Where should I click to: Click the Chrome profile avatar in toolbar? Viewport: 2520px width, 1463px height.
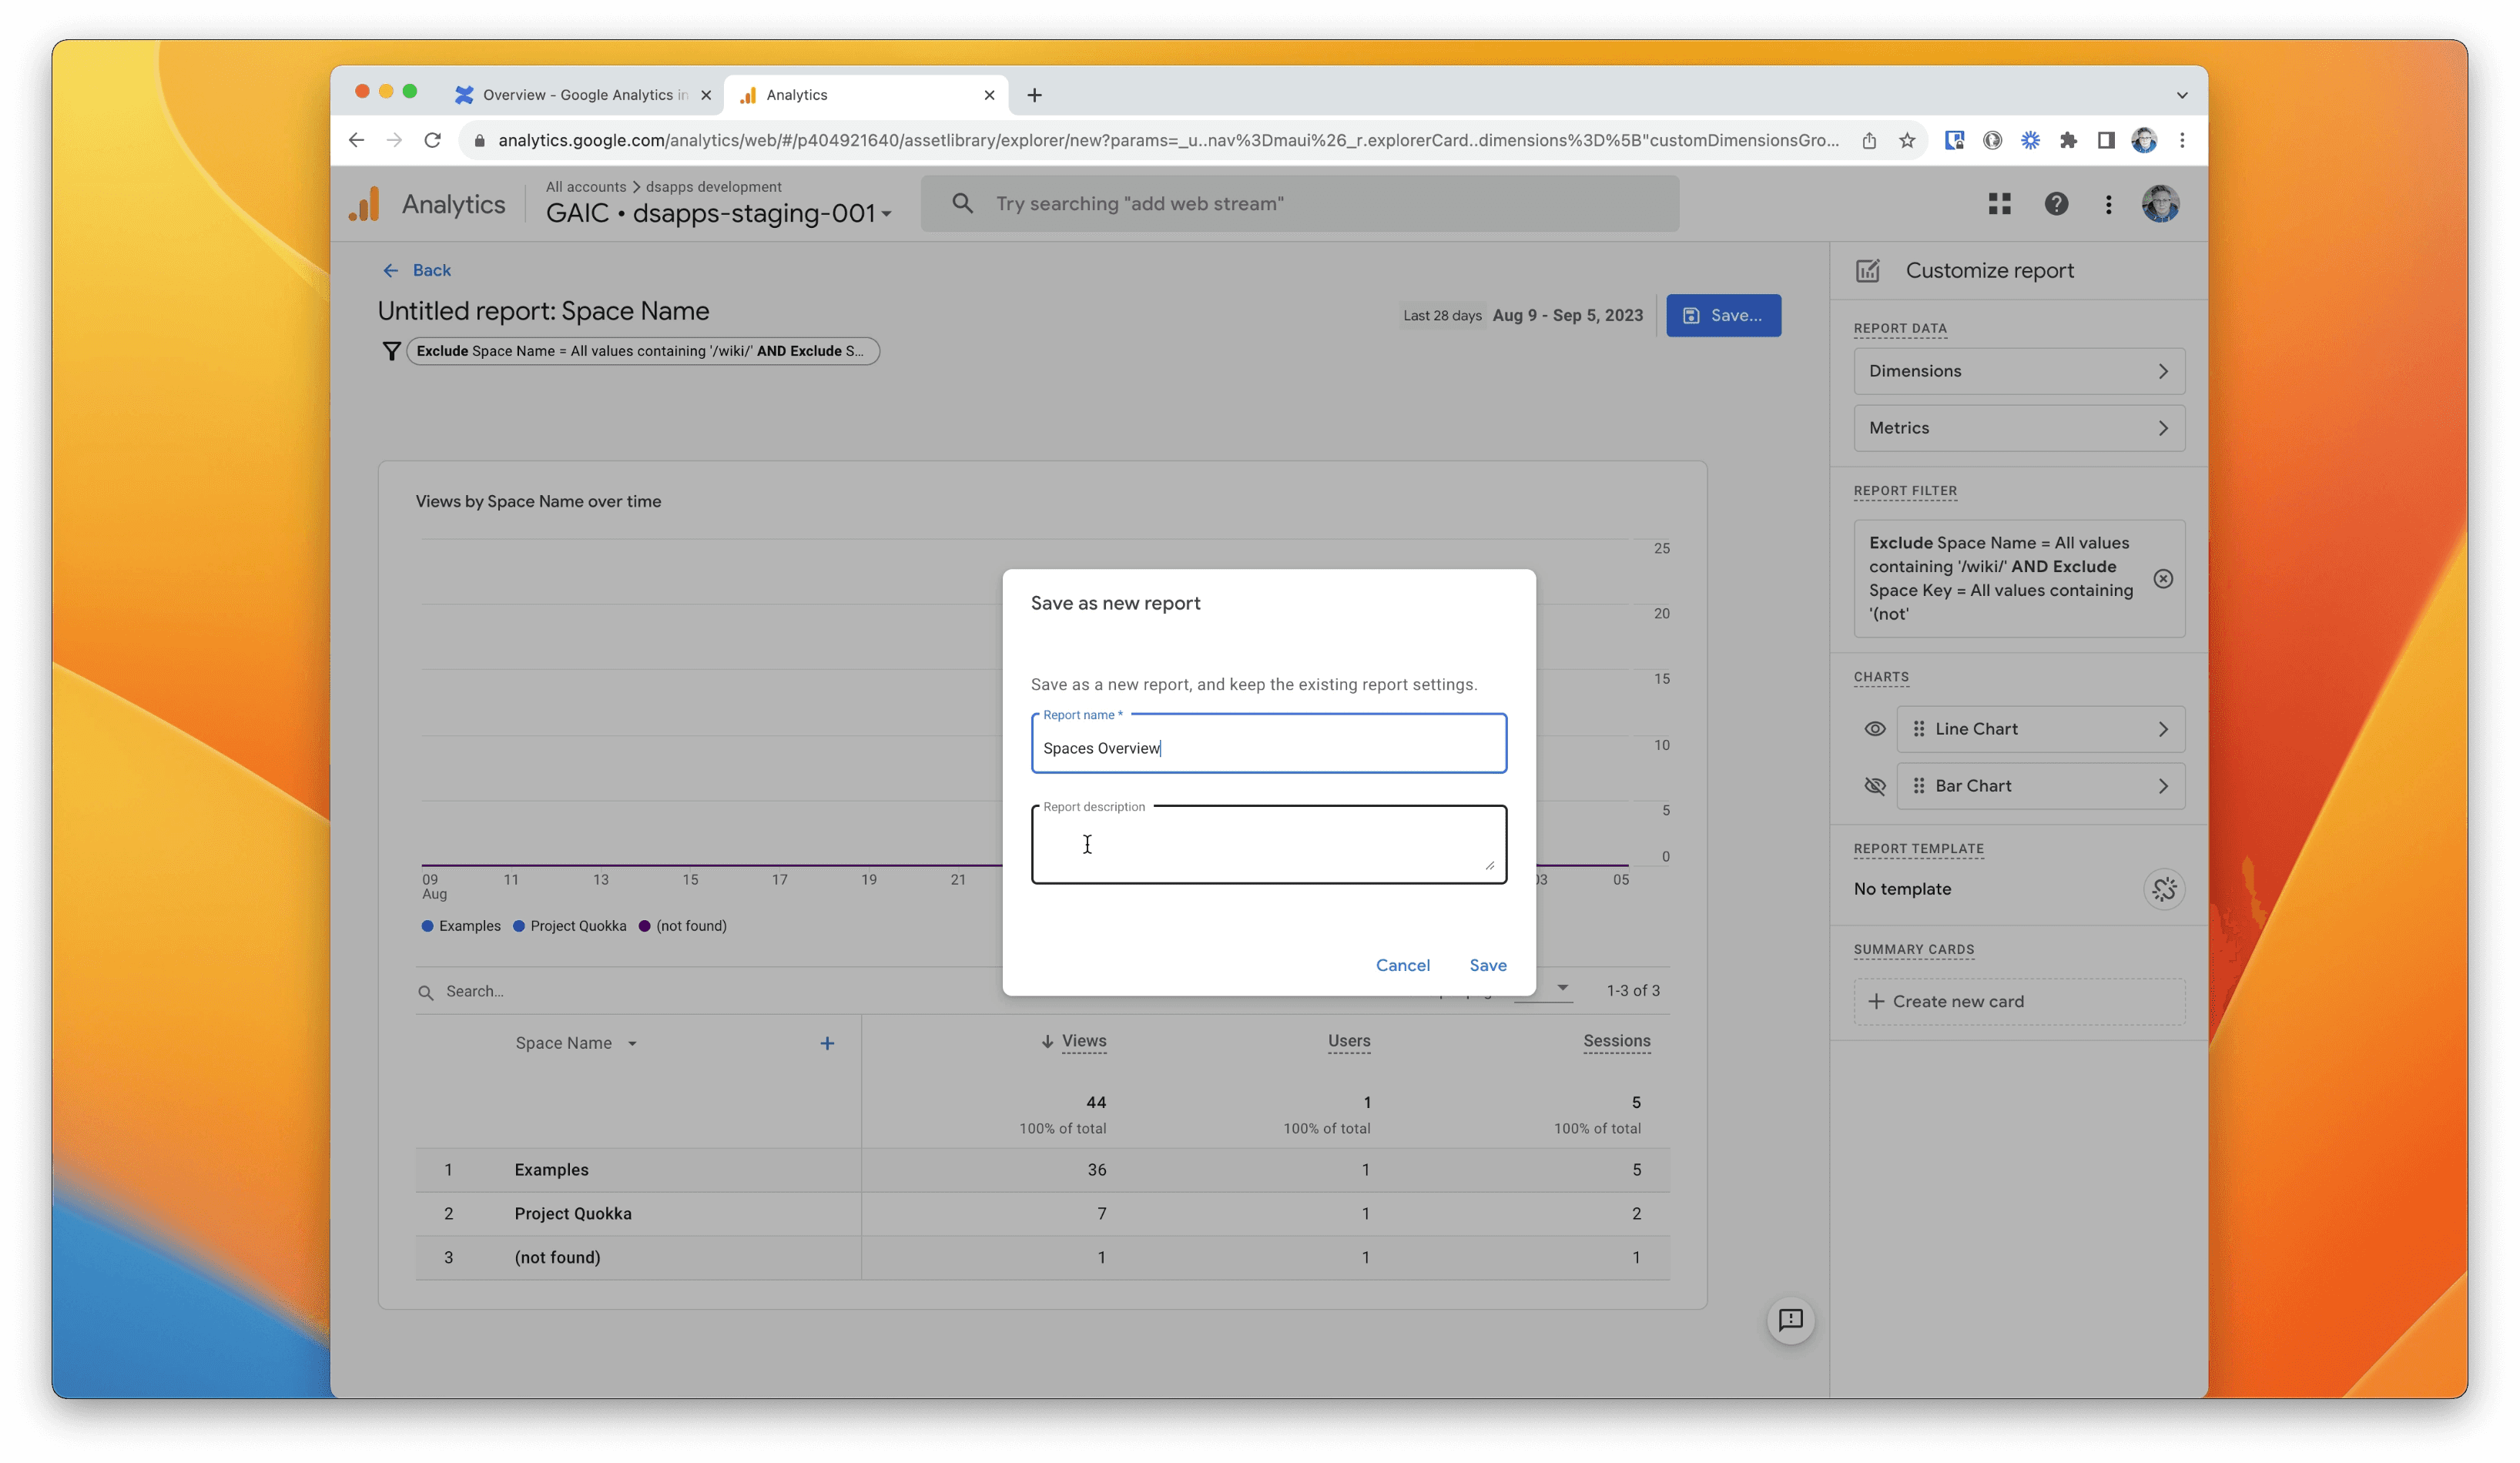pyautogui.click(x=2143, y=140)
